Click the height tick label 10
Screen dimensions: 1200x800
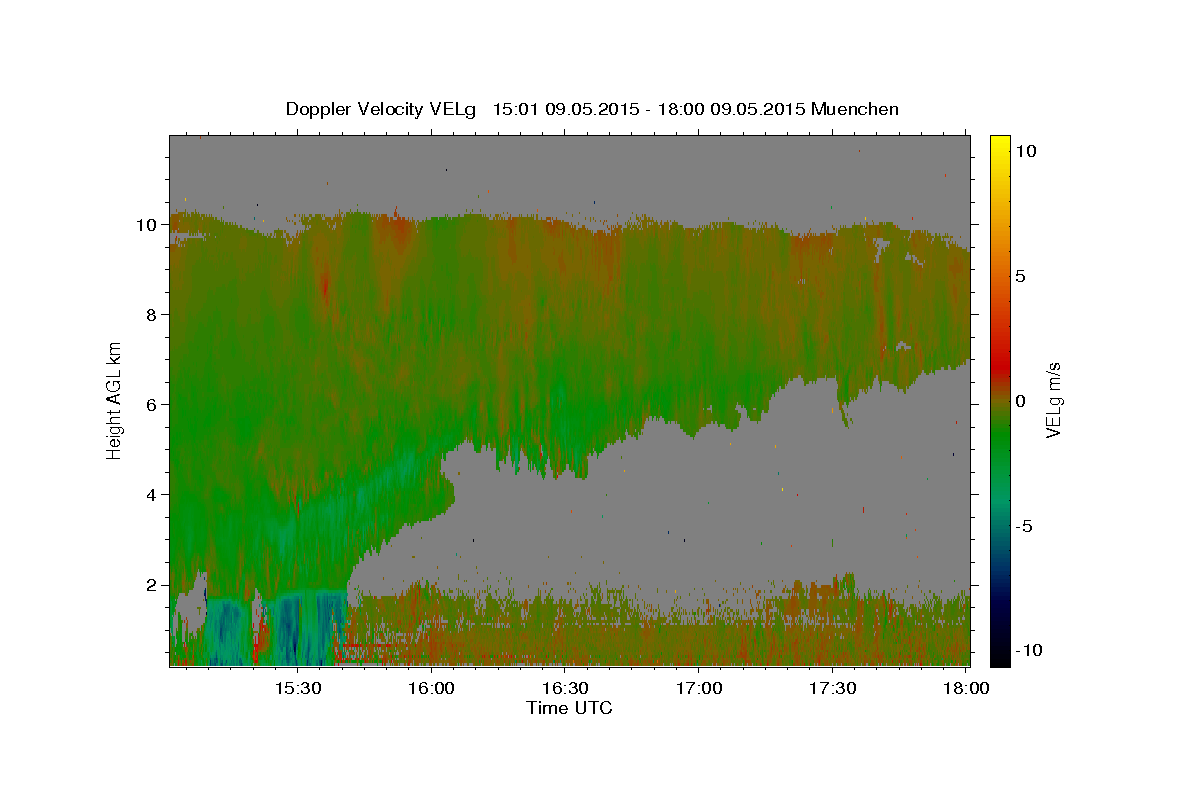pyautogui.click(x=147, y=224)
